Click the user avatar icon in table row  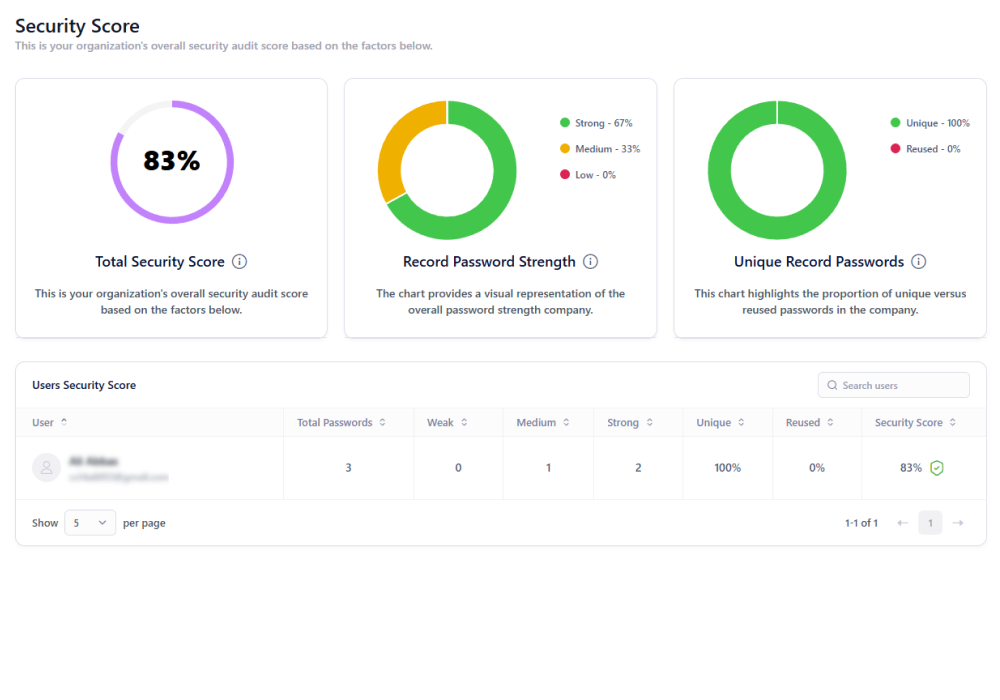point(46,468)
